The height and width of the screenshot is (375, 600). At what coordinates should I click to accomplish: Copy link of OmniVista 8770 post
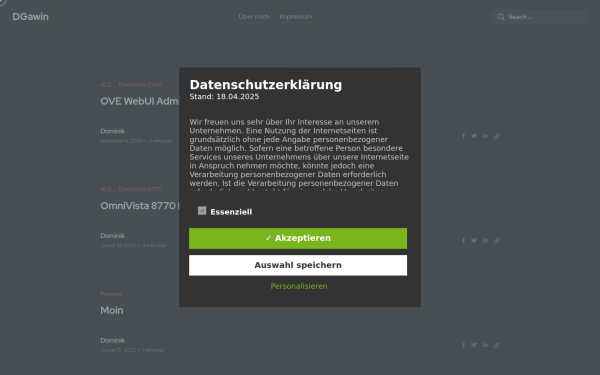click(496, 240)
